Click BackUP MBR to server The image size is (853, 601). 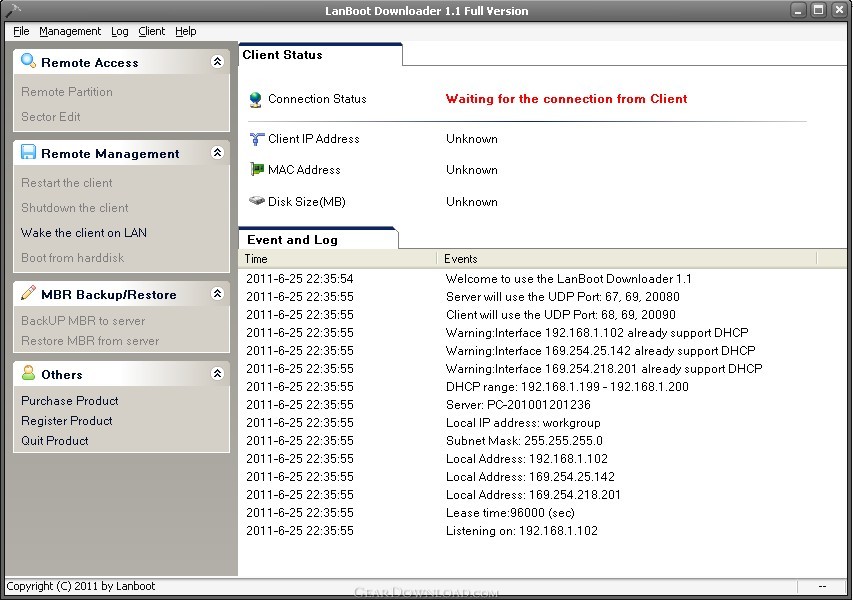(83, 321)
